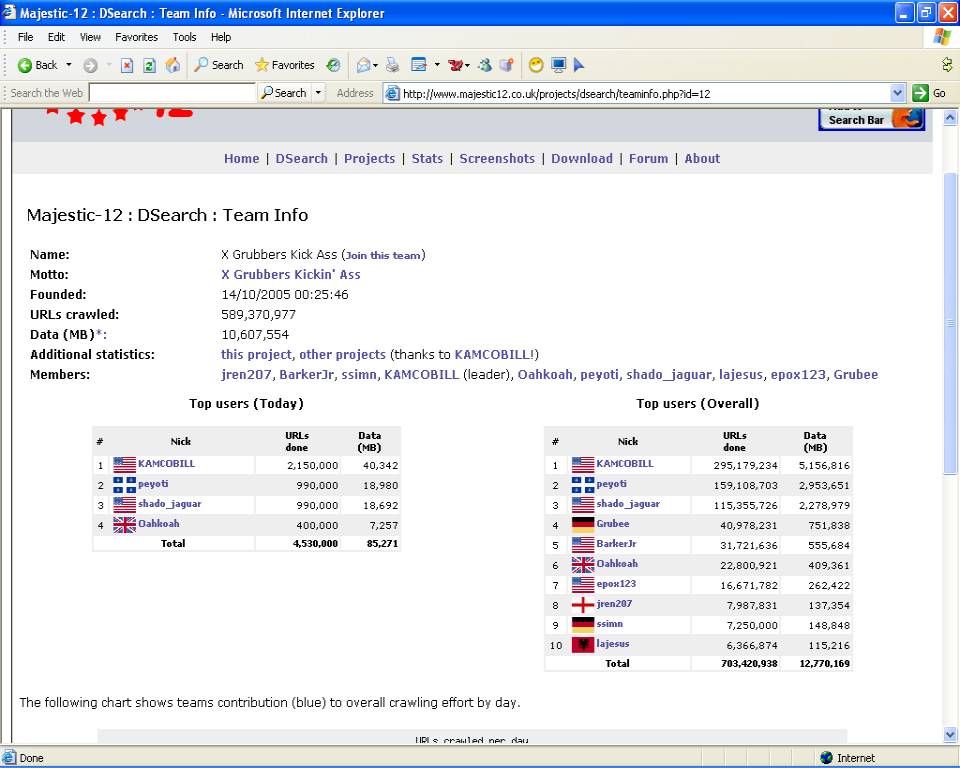Open the About navigation link
Viewport: 960px width, 768px height.
point(702,159)
